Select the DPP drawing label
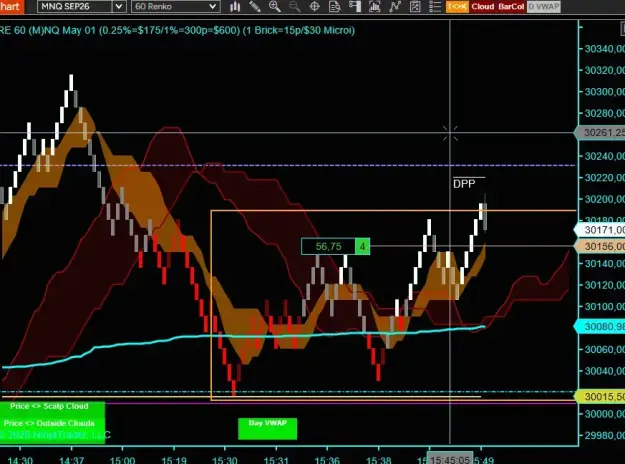The height and width of the screenshot is (464, 625). coord(464,184)
